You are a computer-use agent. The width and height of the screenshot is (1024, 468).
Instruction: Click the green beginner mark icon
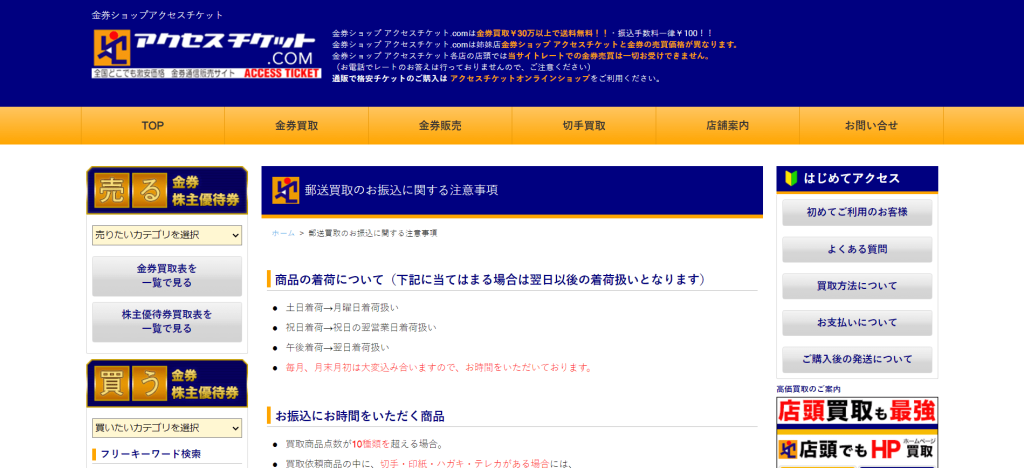[791, 179]
